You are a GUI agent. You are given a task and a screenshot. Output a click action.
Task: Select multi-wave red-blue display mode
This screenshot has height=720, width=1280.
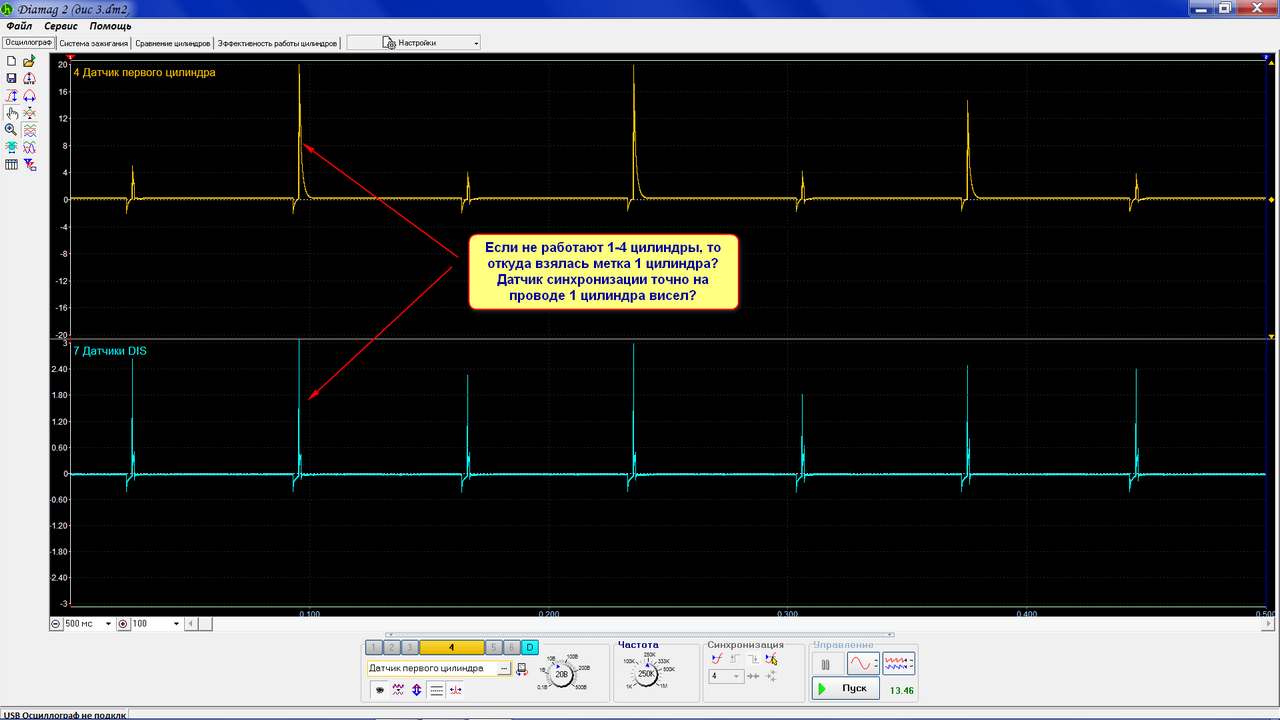[899, 664]
